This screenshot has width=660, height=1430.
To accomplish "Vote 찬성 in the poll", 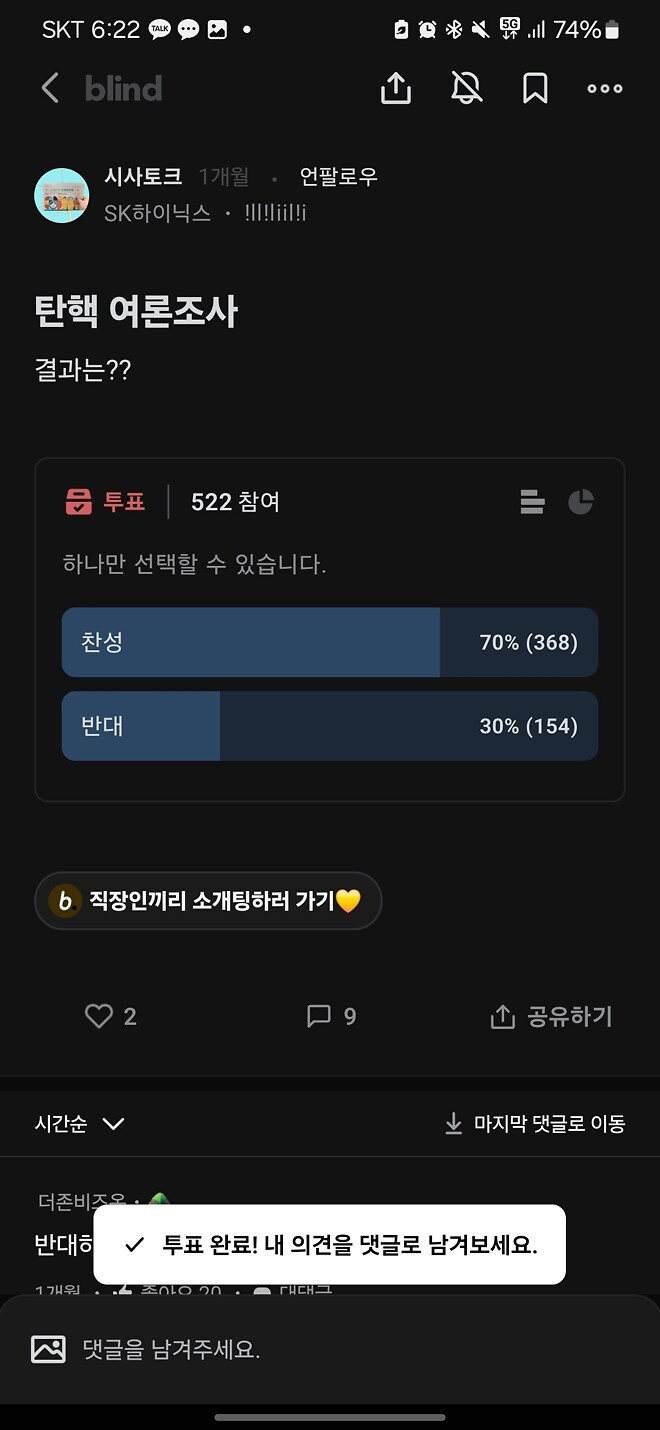I will point(330,643).
